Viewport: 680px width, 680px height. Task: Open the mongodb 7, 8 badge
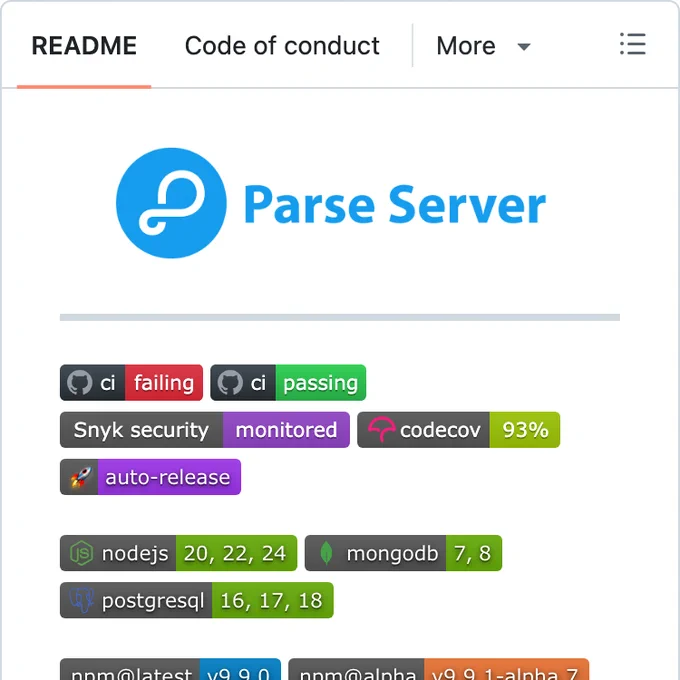[403, 553]
